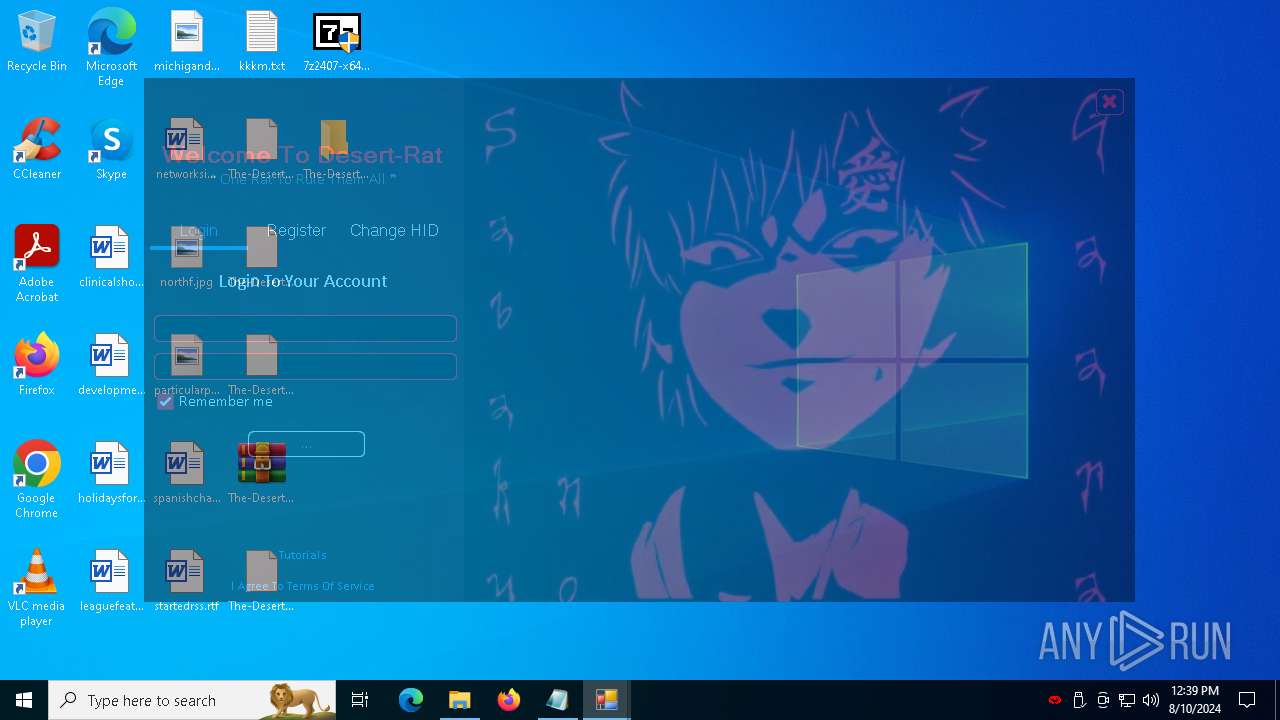Click the login submit button
Screen dimensions: 1280x720
[x=306, y=444]
